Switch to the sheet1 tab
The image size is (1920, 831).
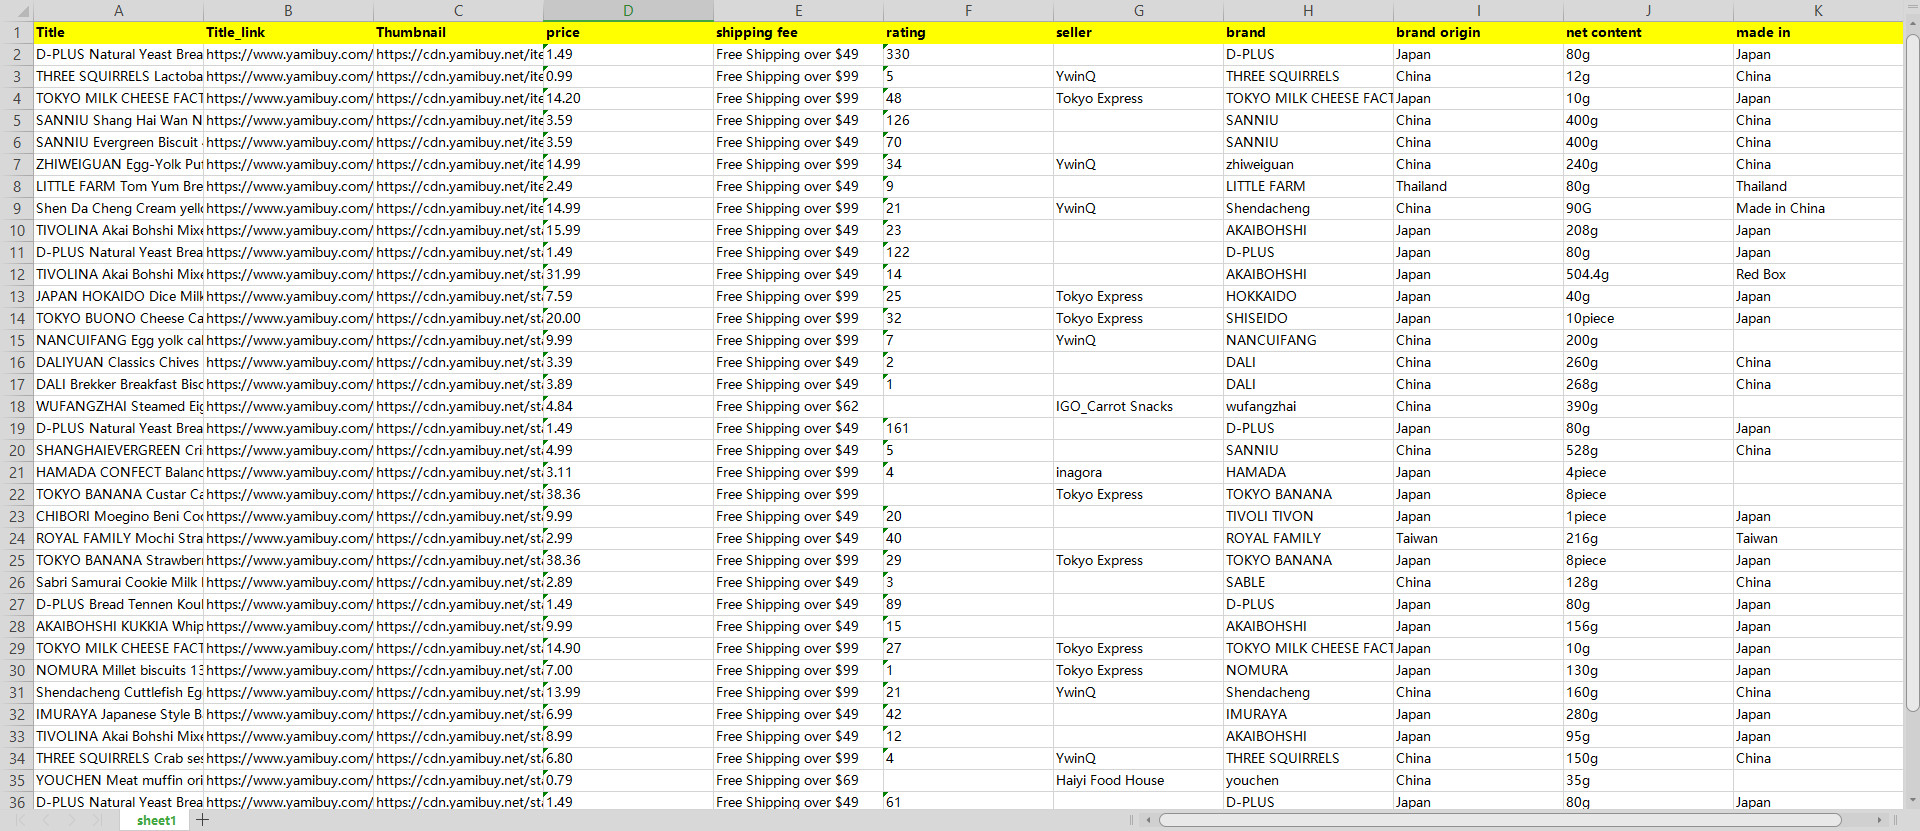tap(156, 820)
